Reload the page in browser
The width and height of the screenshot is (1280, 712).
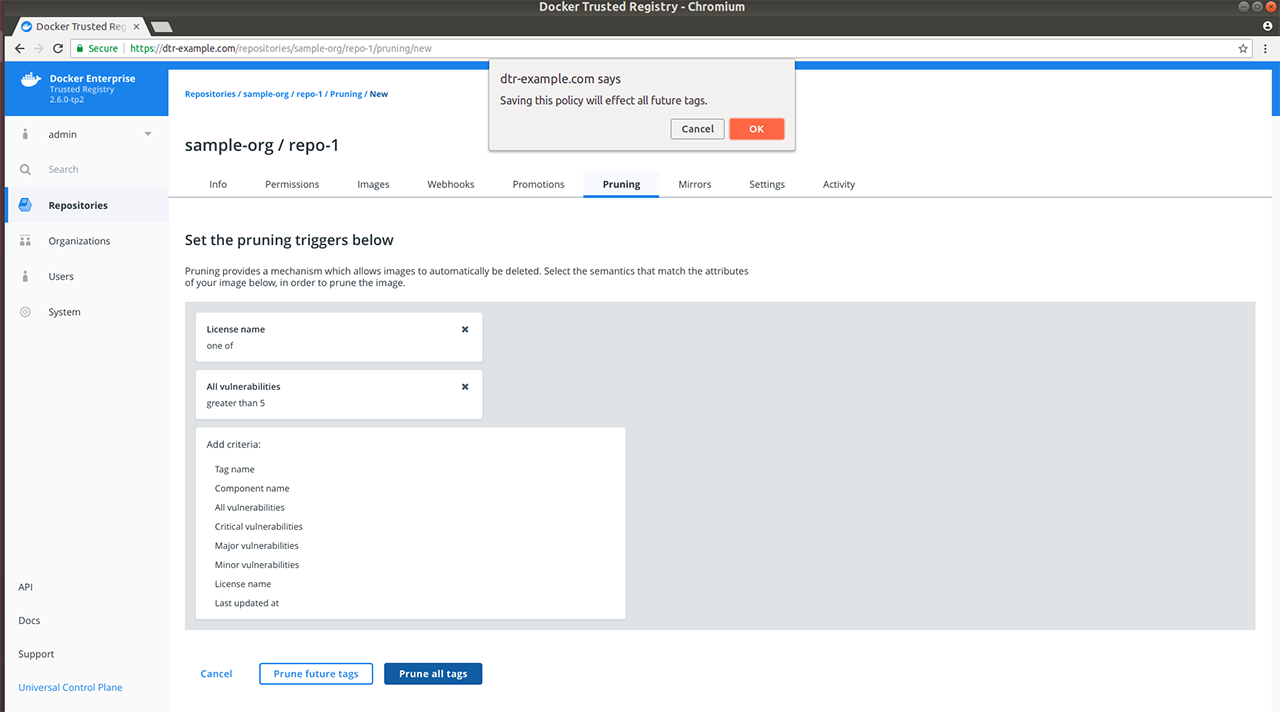(x=58, y=48)
